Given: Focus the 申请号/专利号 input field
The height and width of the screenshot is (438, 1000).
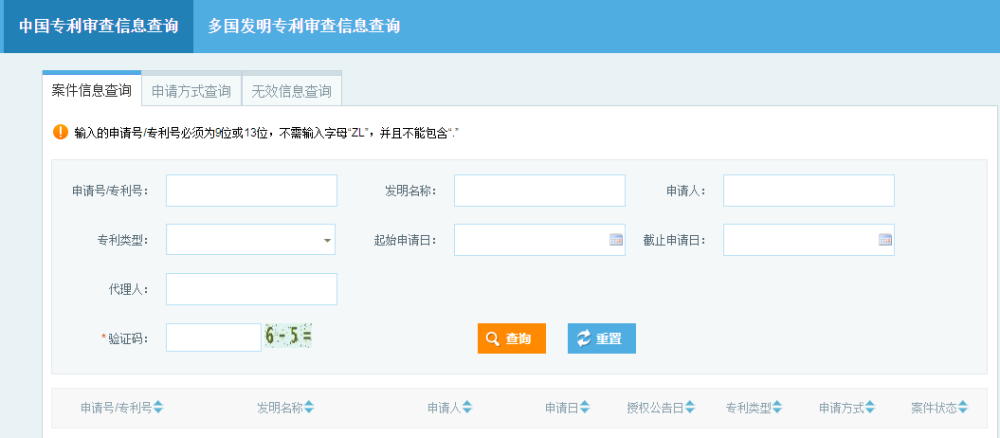Looking at the screenshot, I should (x=251, y=190).
